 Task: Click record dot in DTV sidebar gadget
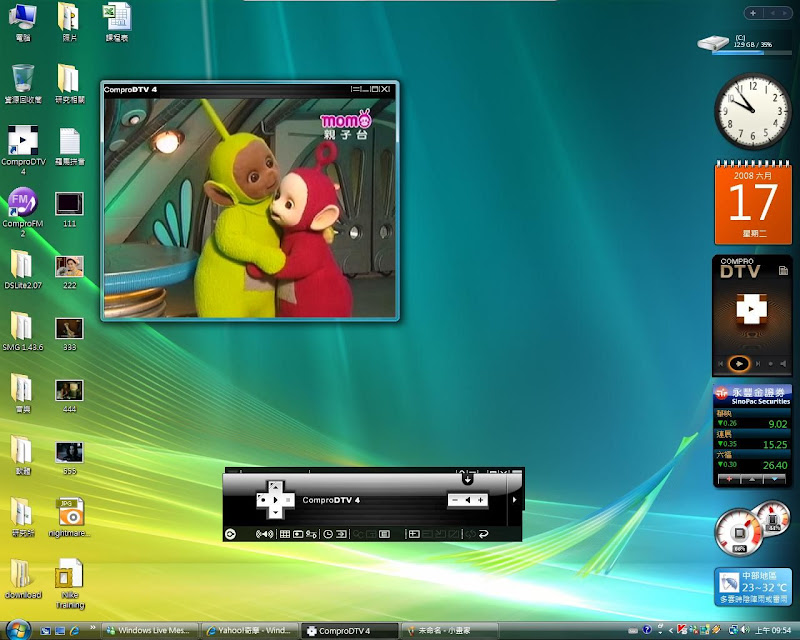(x=770, y=364)
